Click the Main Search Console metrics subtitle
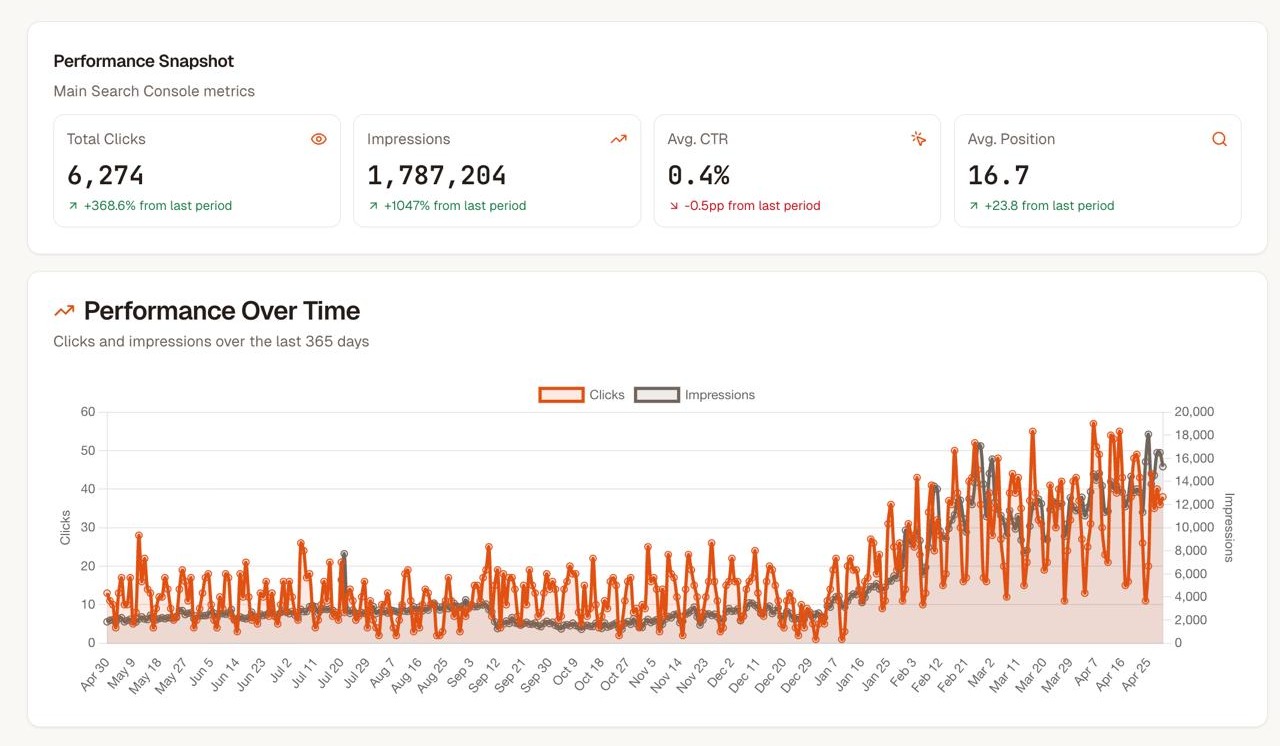This screenshot has width=1280, height=746. pos(154,91)
